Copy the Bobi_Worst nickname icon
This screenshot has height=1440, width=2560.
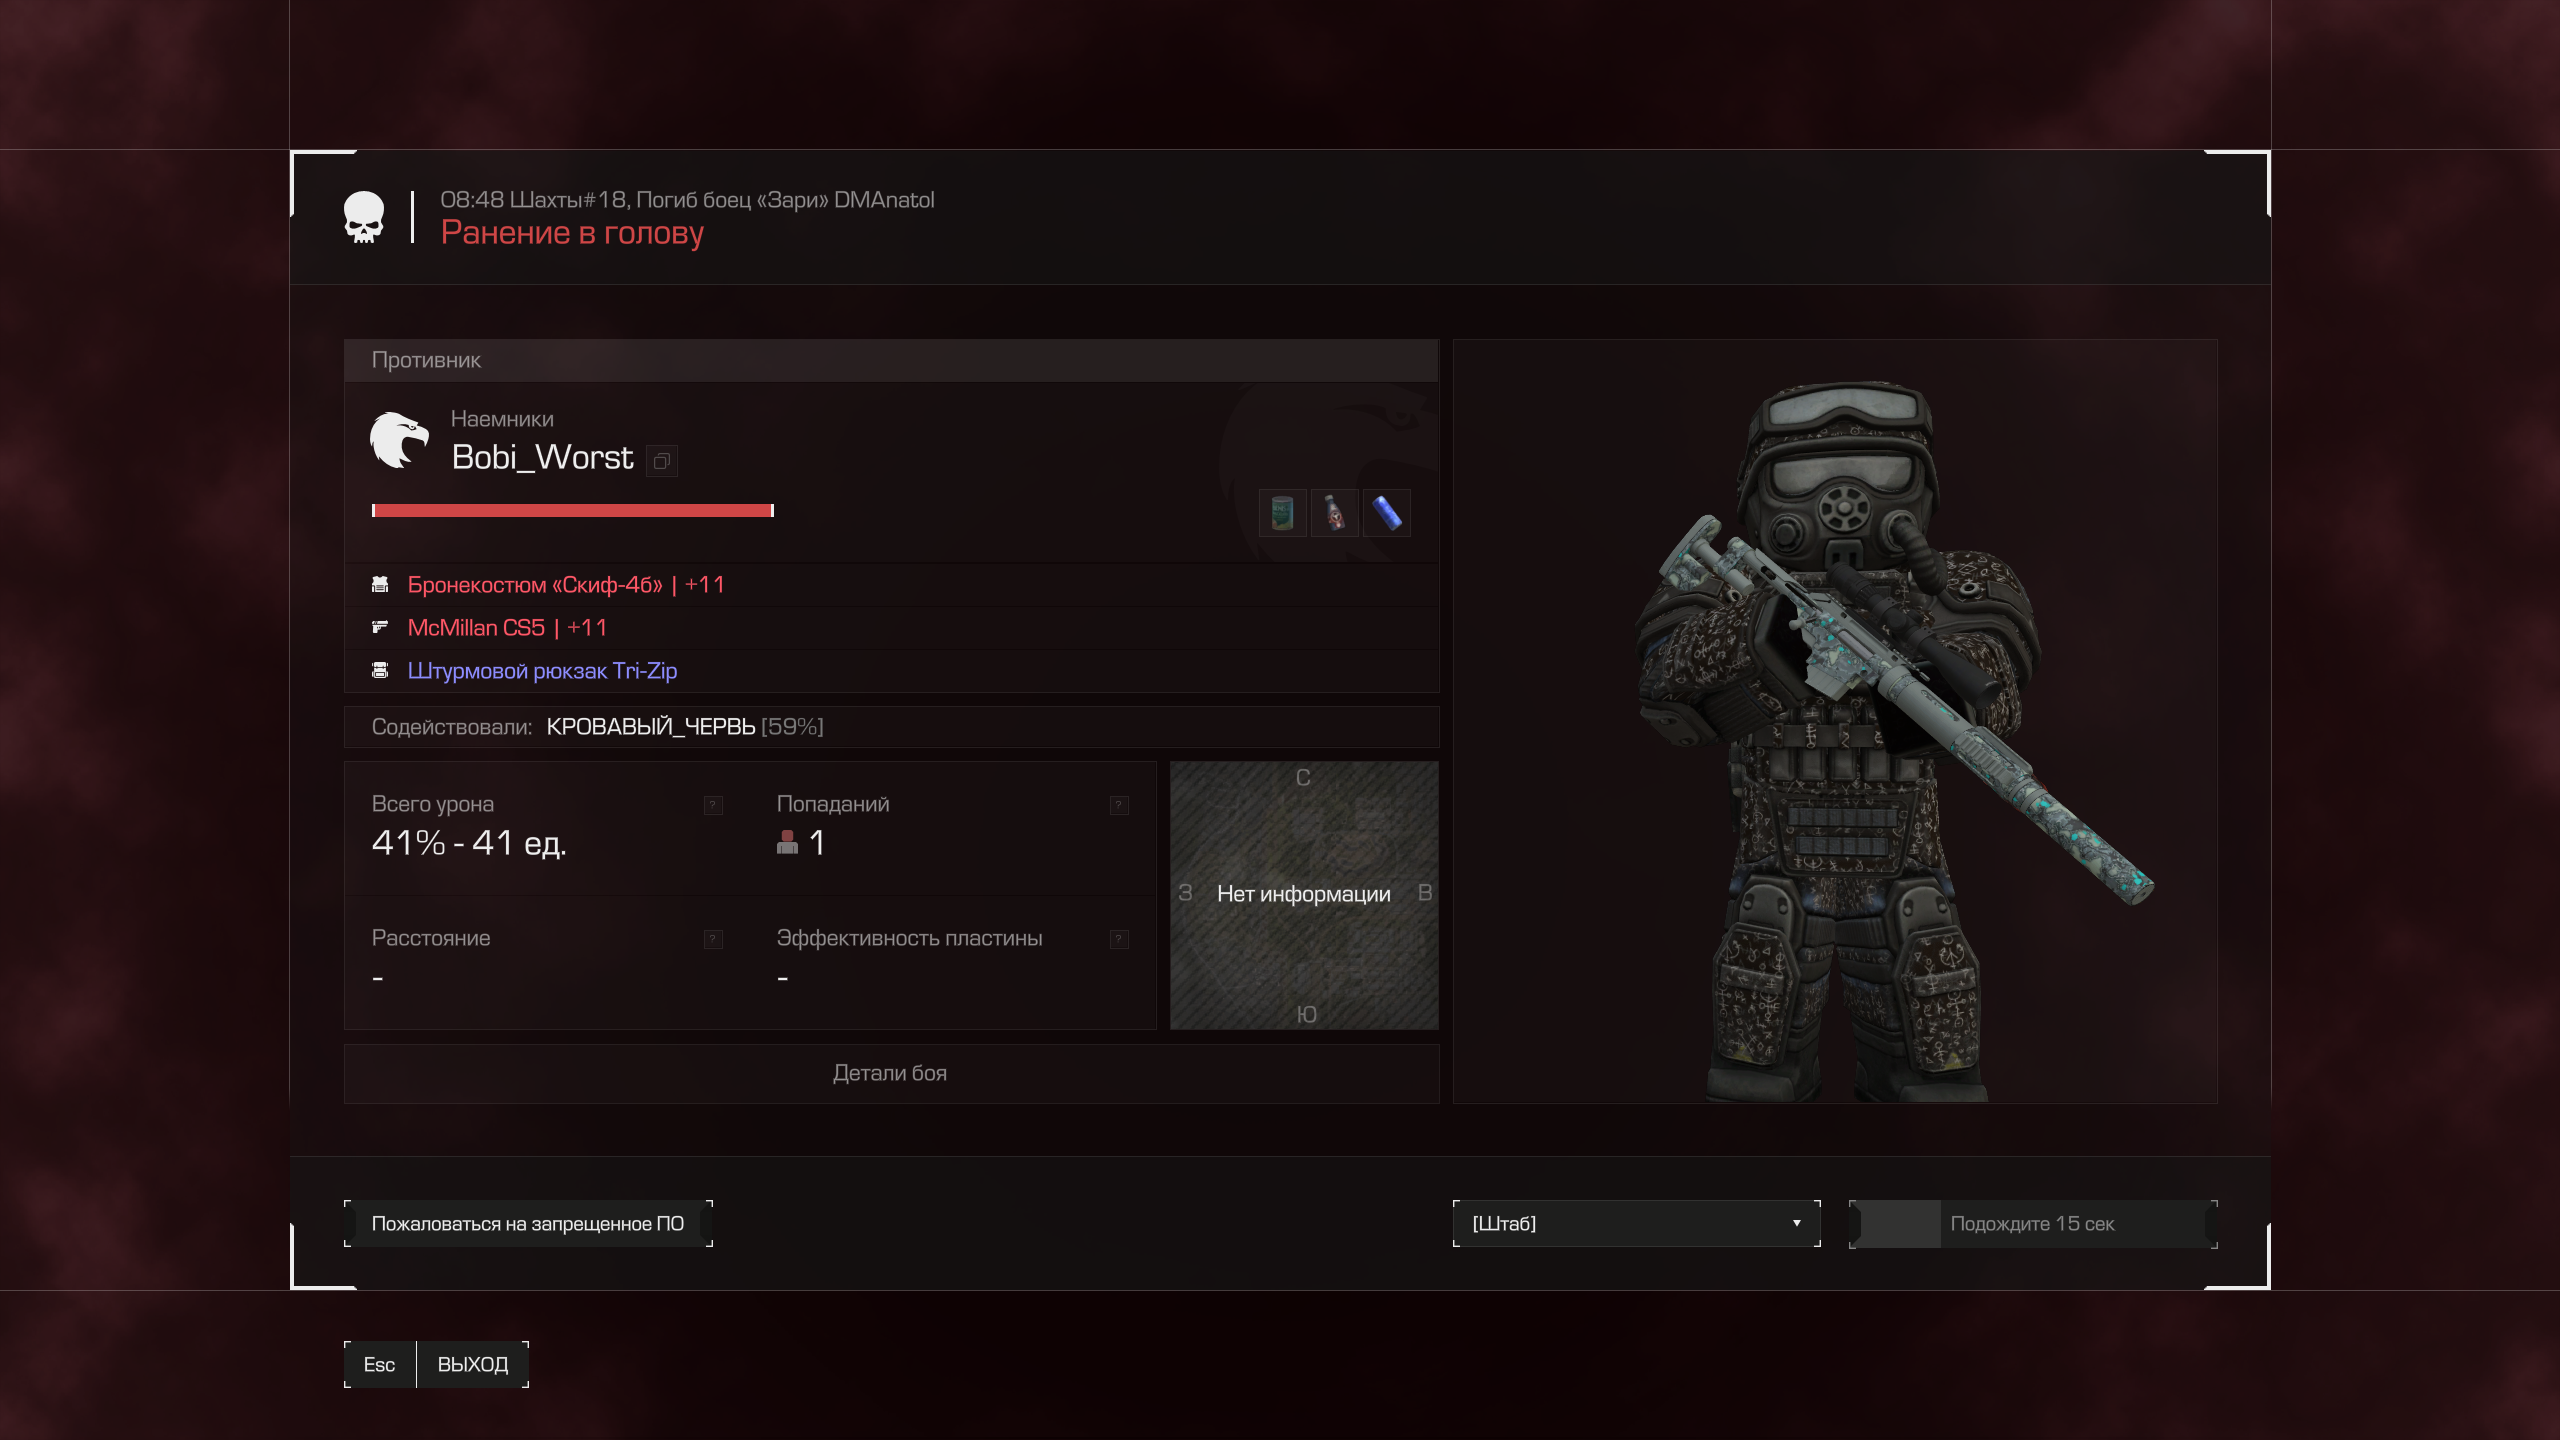(661, 461)
